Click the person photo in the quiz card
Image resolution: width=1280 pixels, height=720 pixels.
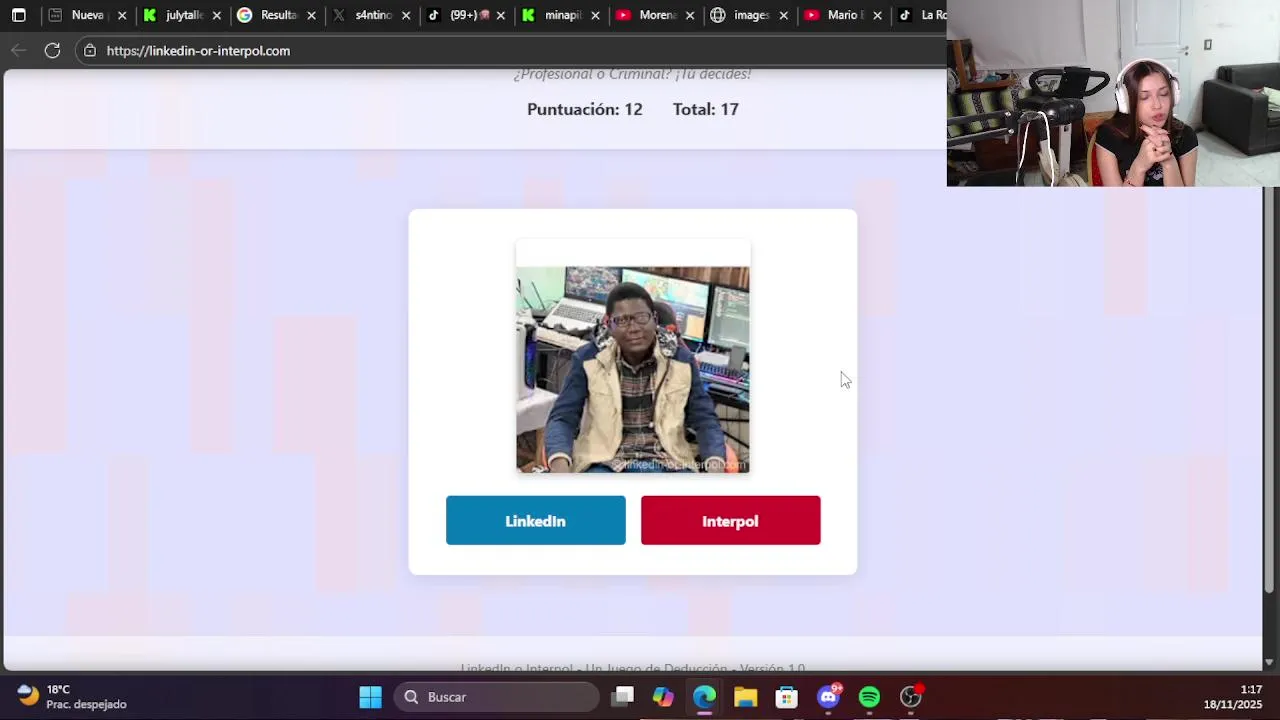(x=632, y=369)
